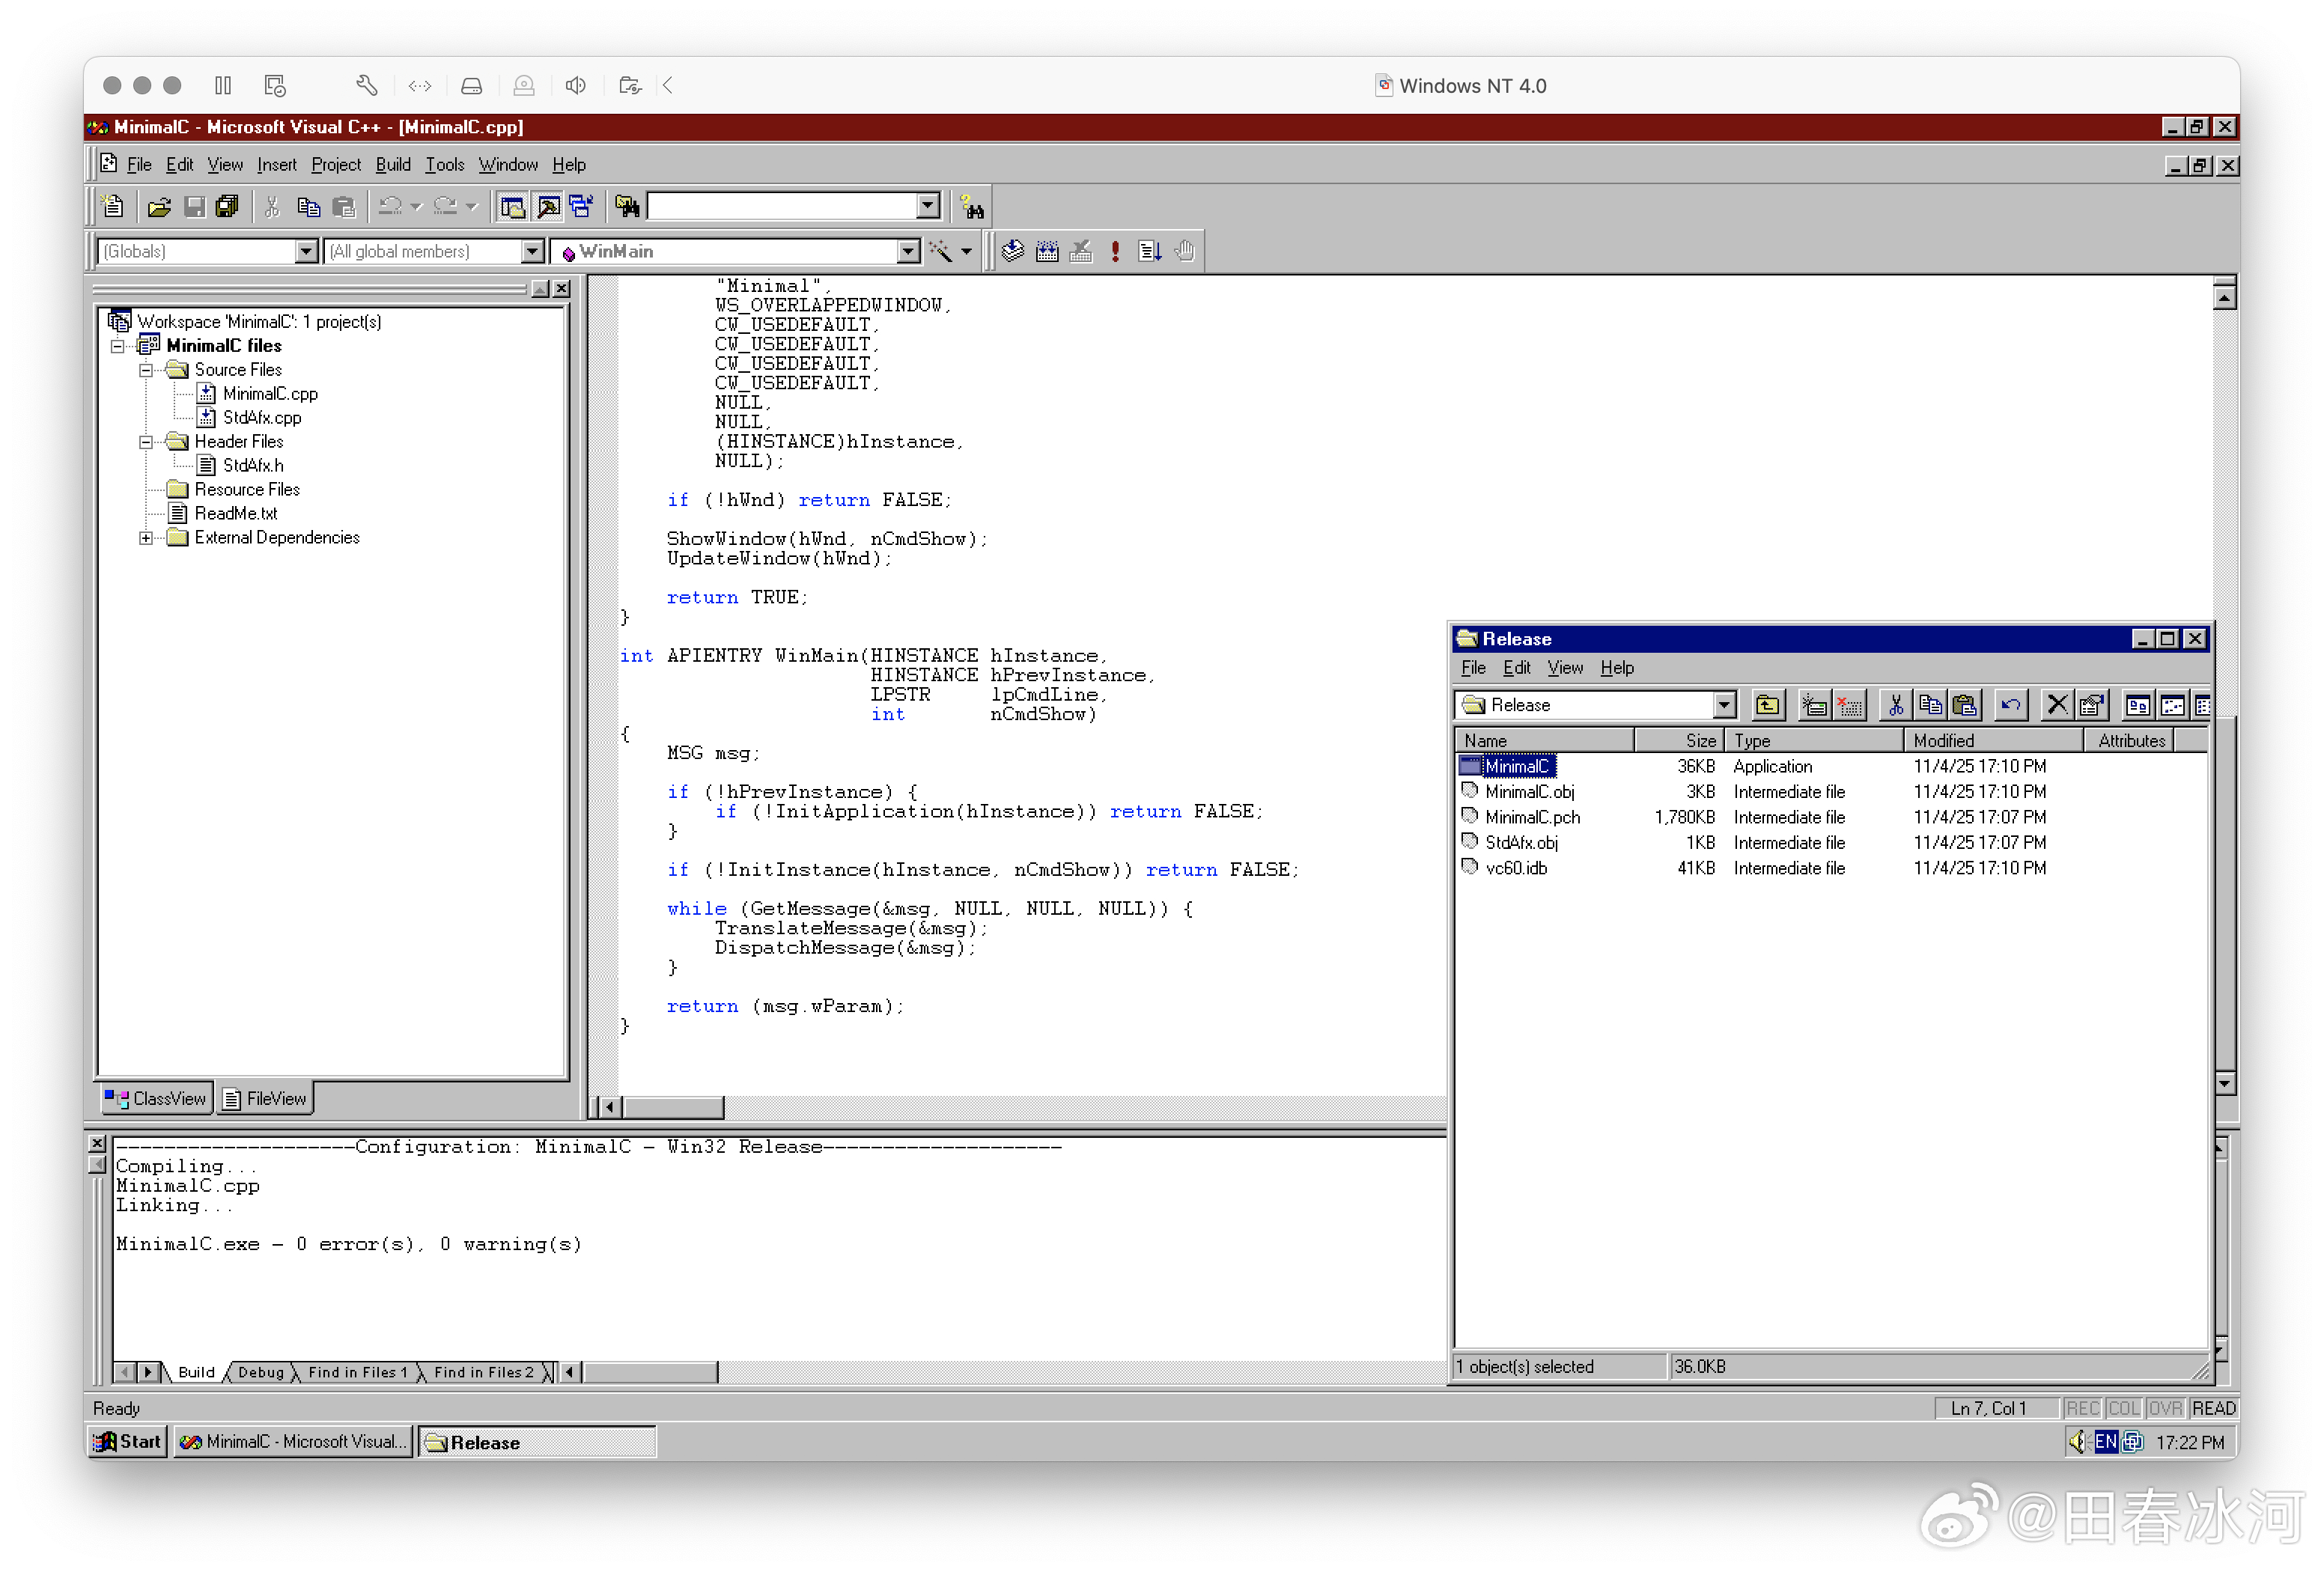
Task: Collapse the Source Files tree folder
Action: (146, 370)
